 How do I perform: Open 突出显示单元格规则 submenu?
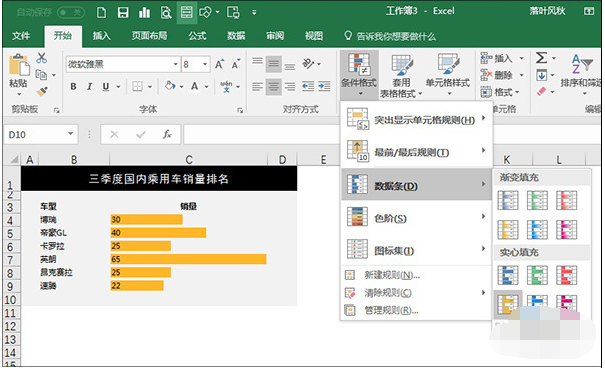pos(417,119)
